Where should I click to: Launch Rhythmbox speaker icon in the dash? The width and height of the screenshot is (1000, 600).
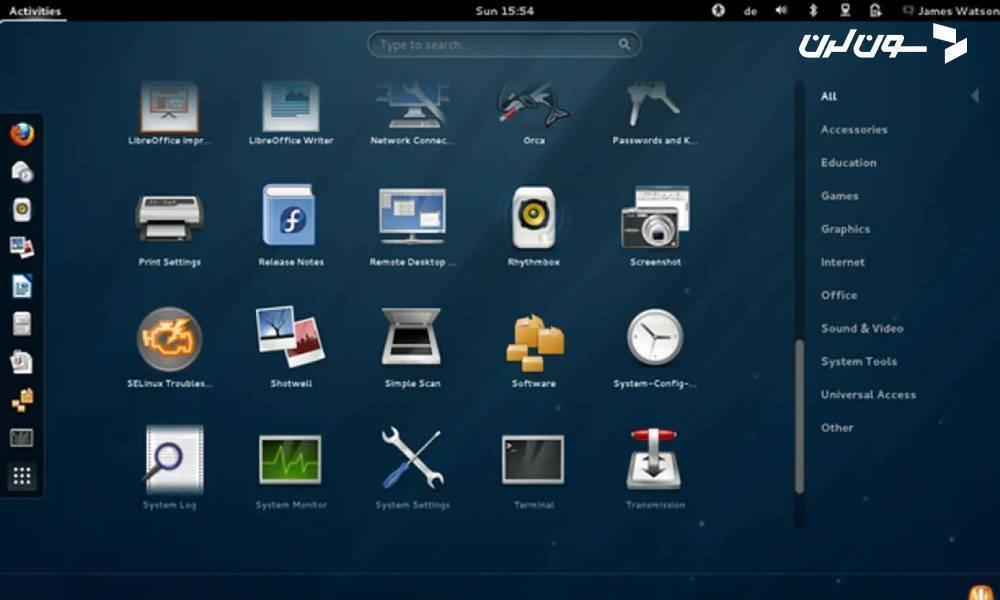pos(22,210)
